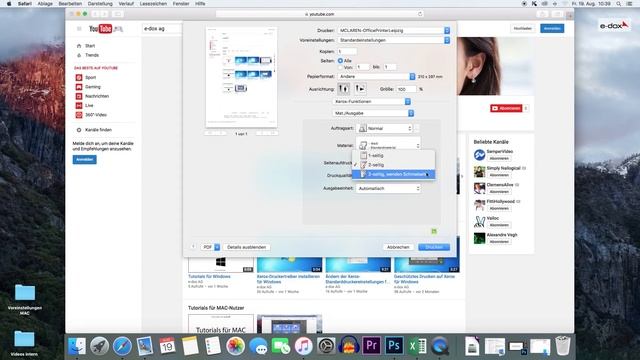Open QuickTime Player from dock
The image size is (640, 360).
(x=439, y=346)
